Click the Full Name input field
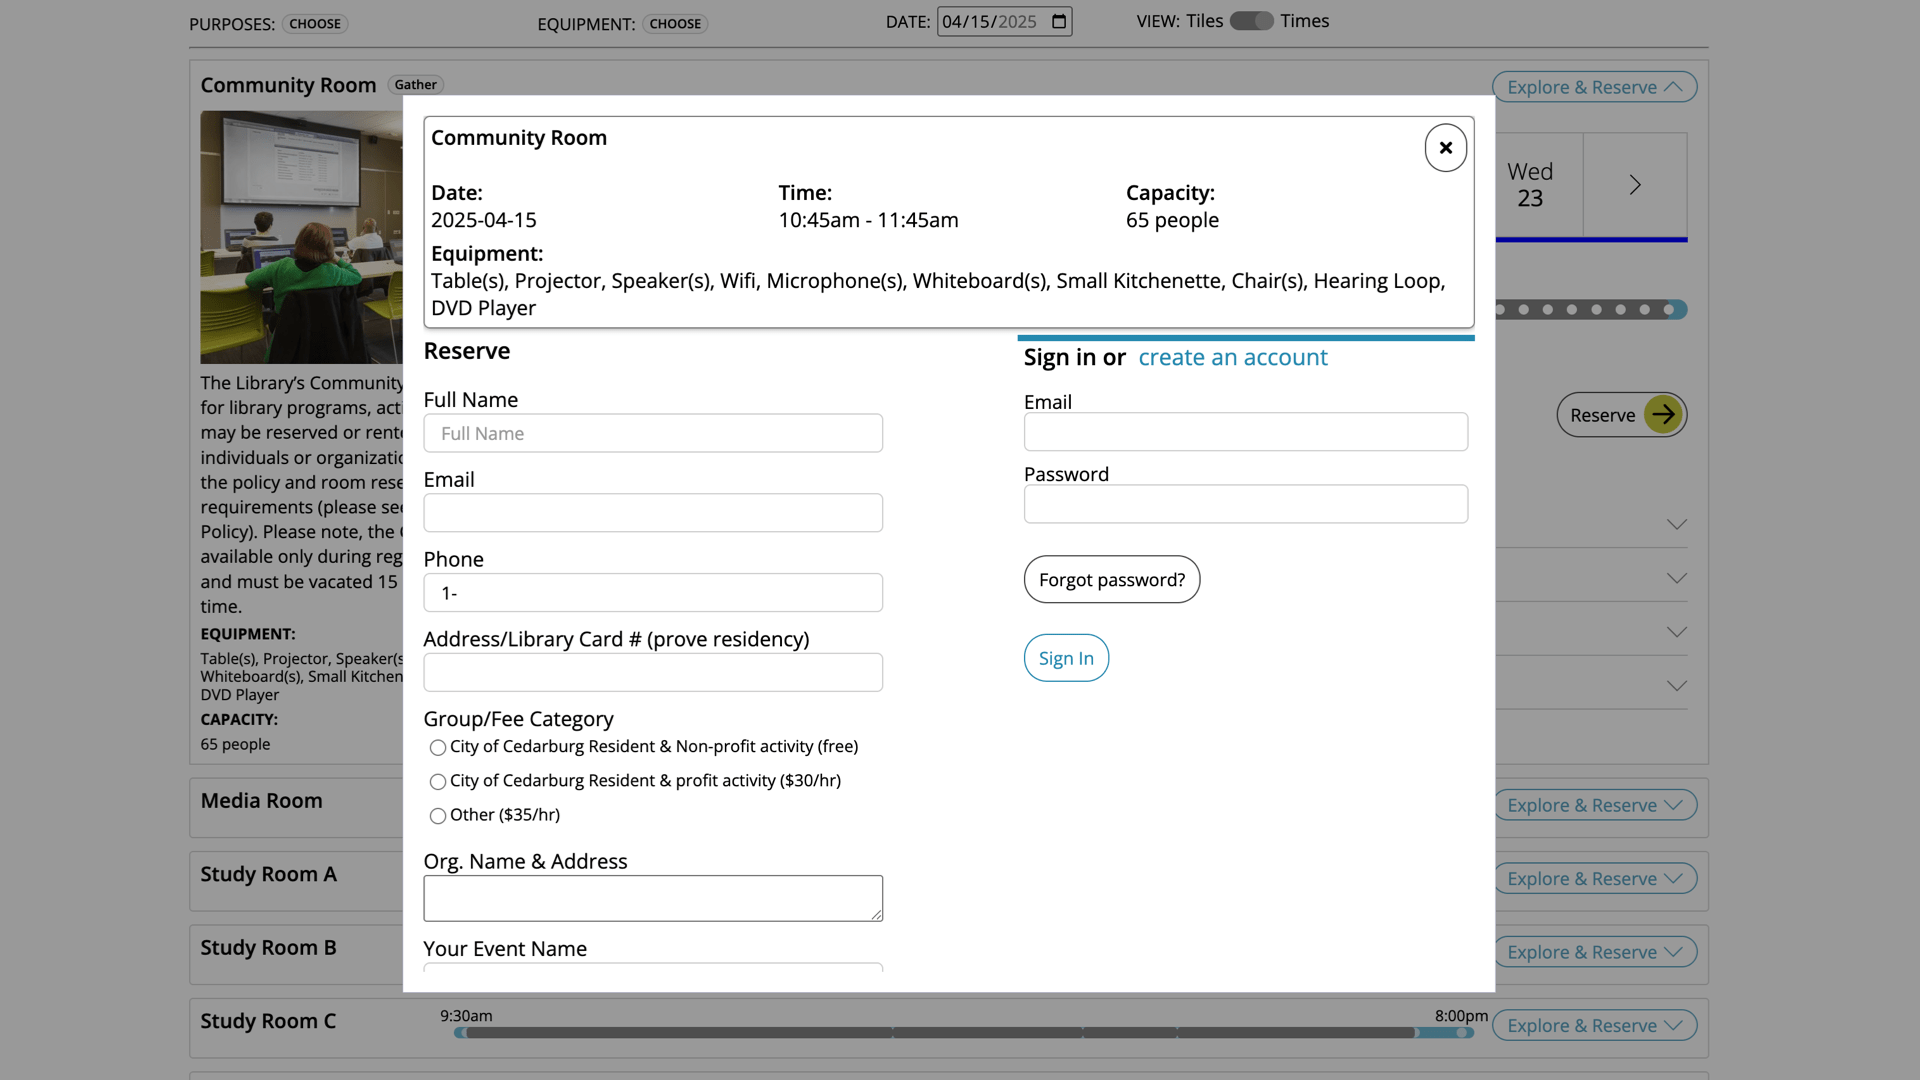The image size is (1920, 1080). pyautogui.click(x=653, y=434)
